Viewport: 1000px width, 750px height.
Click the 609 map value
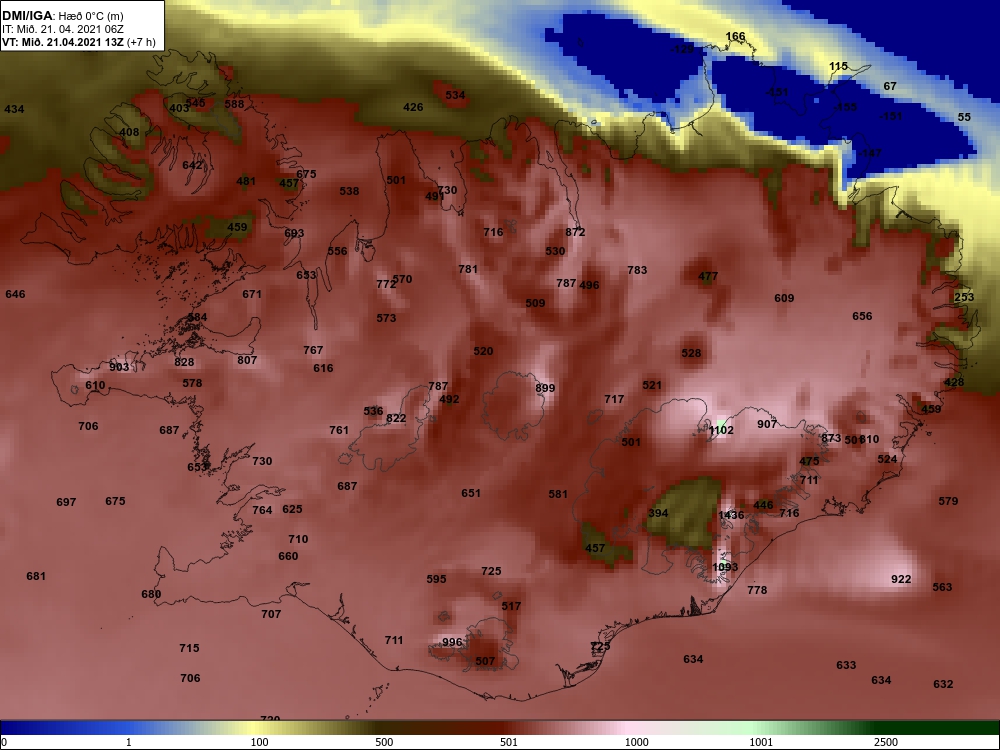[784, 298]
